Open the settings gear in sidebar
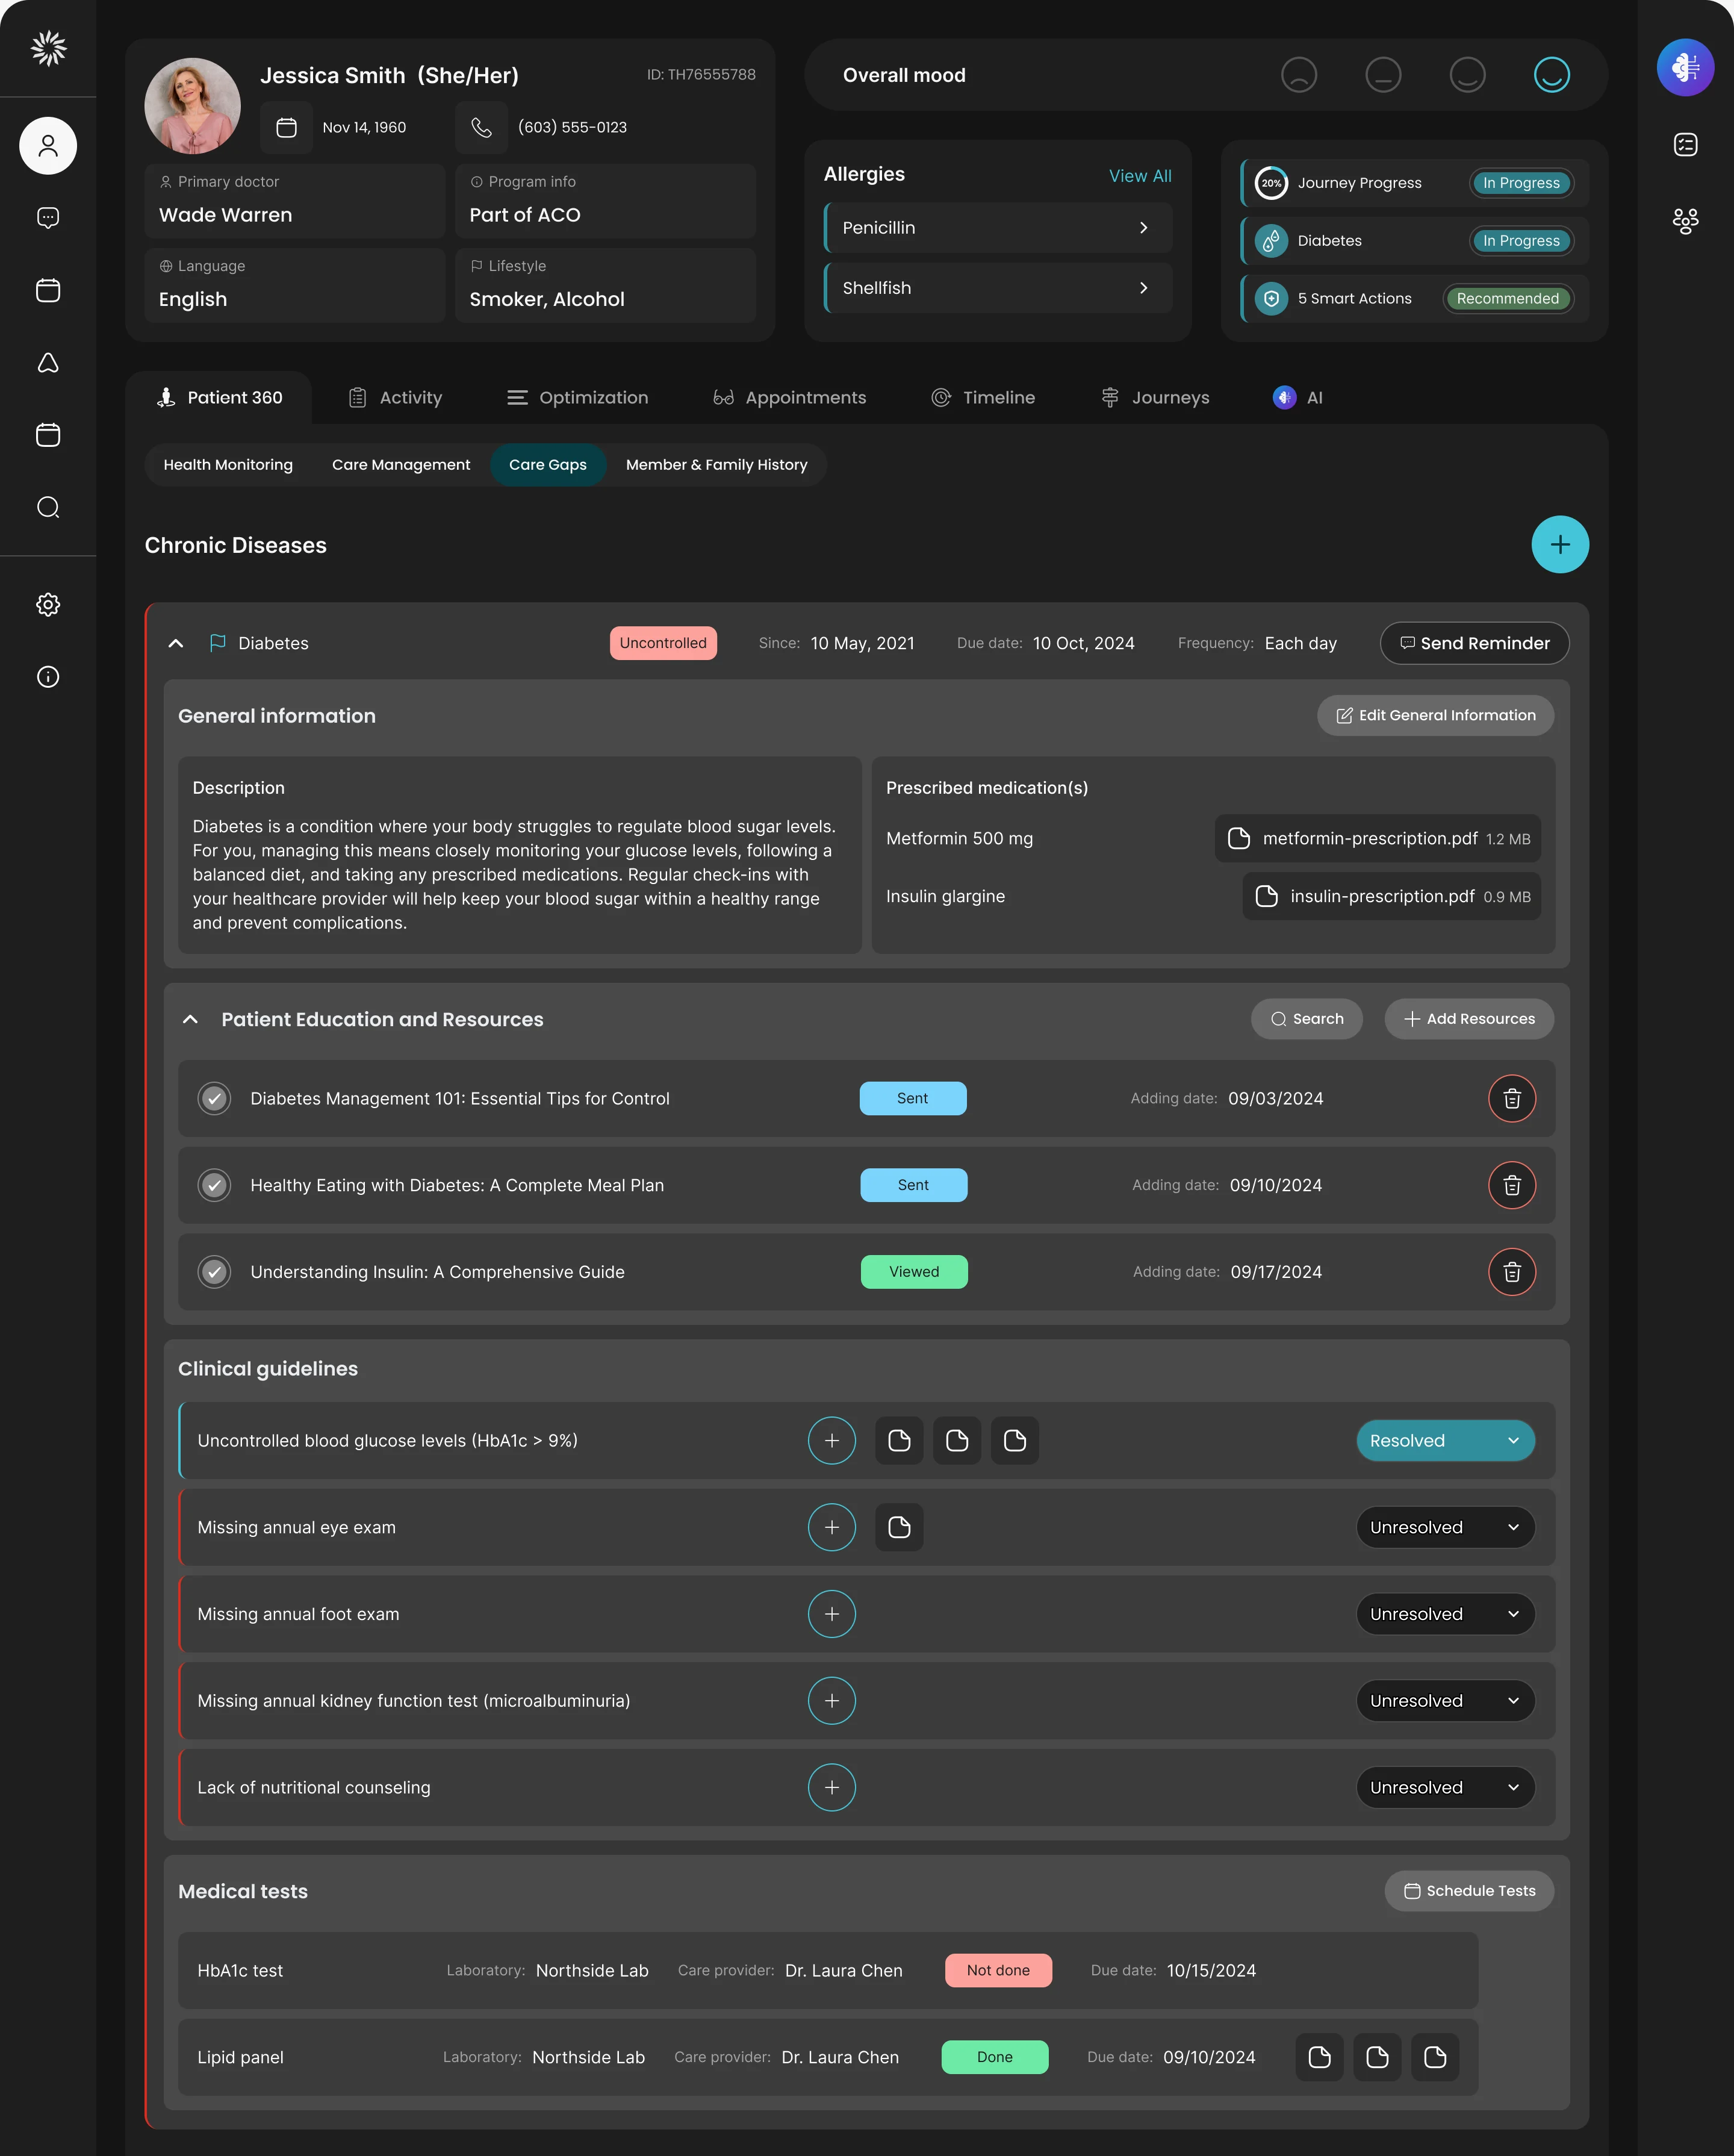The width and height of the screenshot is (1734, 2156). [x=48, y=604]
